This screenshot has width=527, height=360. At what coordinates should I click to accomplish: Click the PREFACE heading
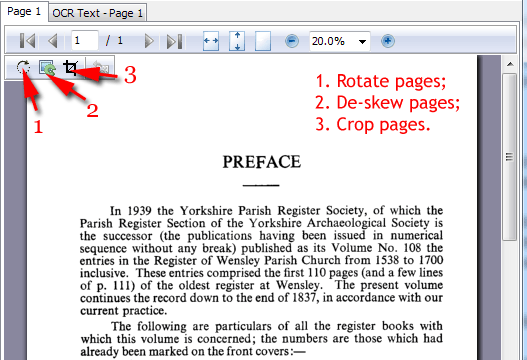262,162
